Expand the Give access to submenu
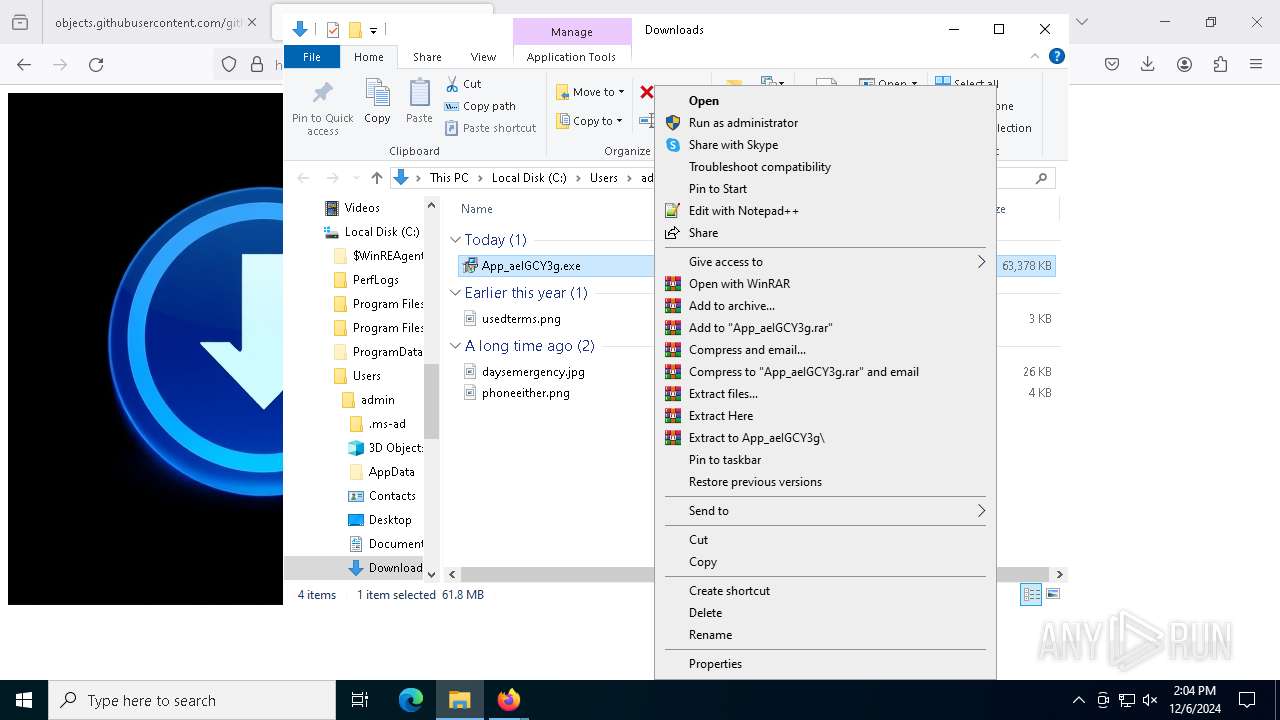Viewport: 1280px width, 720px height. pyautogui.click(x=825, y=262)
